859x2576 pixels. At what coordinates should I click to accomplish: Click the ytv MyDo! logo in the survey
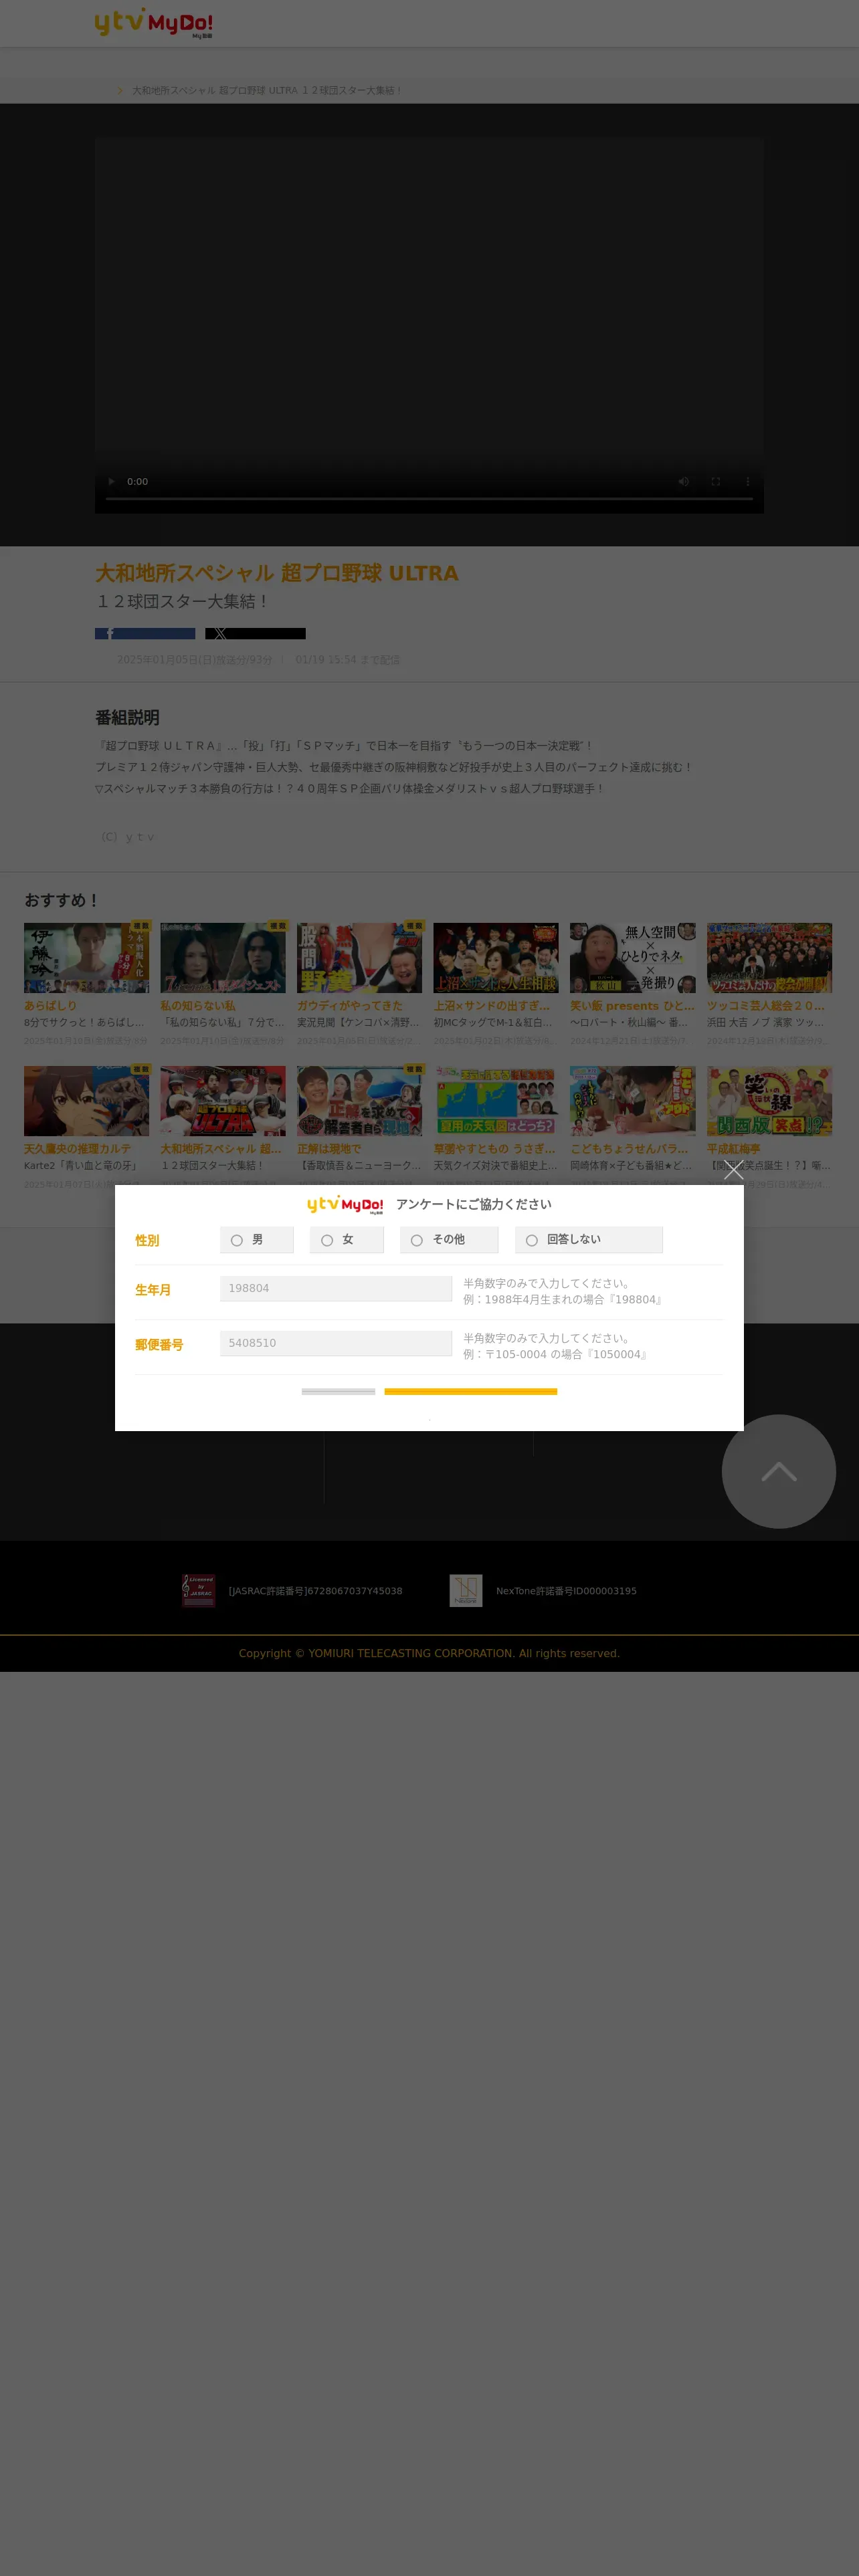[345, 1204]
